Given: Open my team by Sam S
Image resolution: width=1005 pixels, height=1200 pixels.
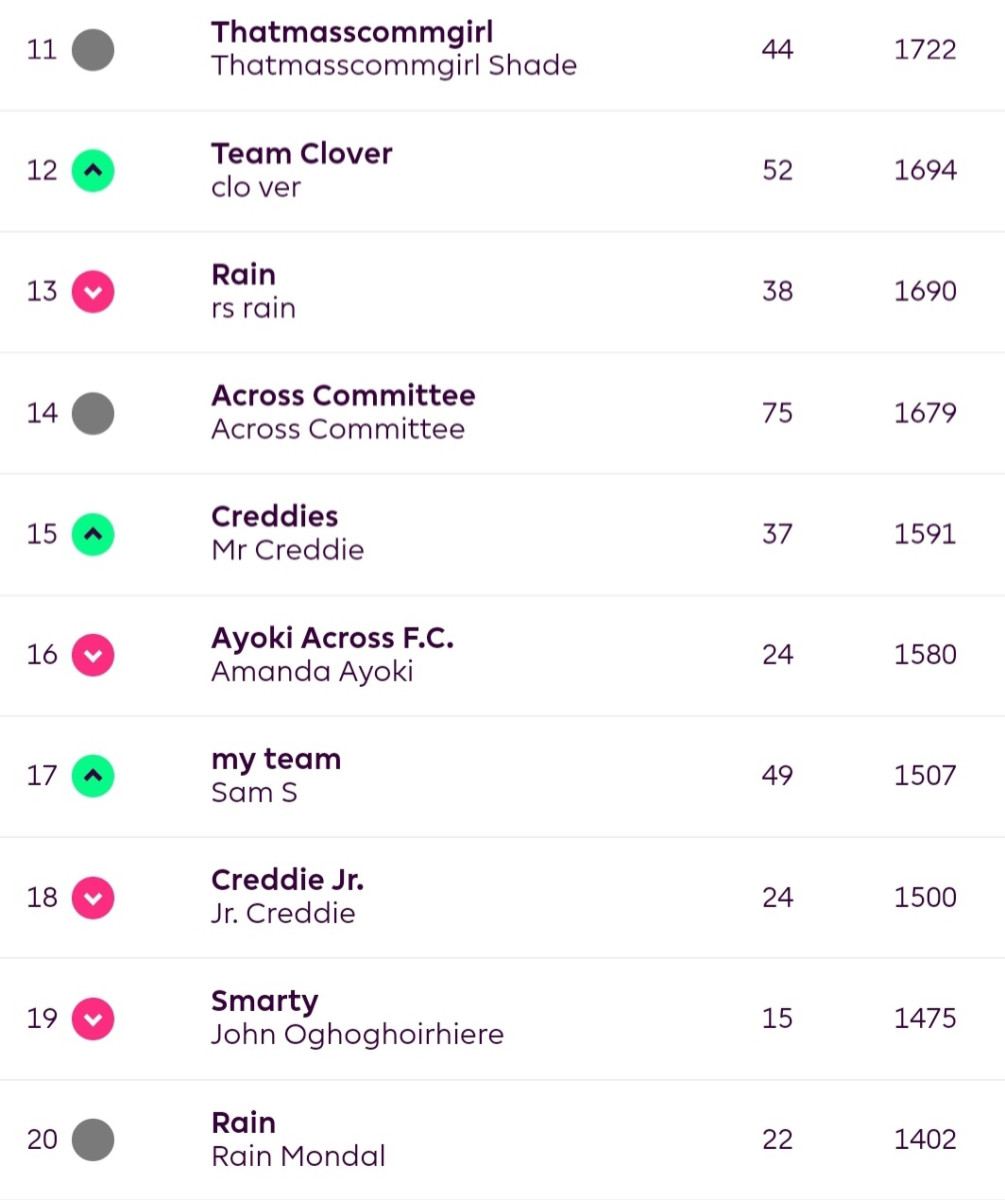Looking at the screenshot, I should (x=276, y=759).
